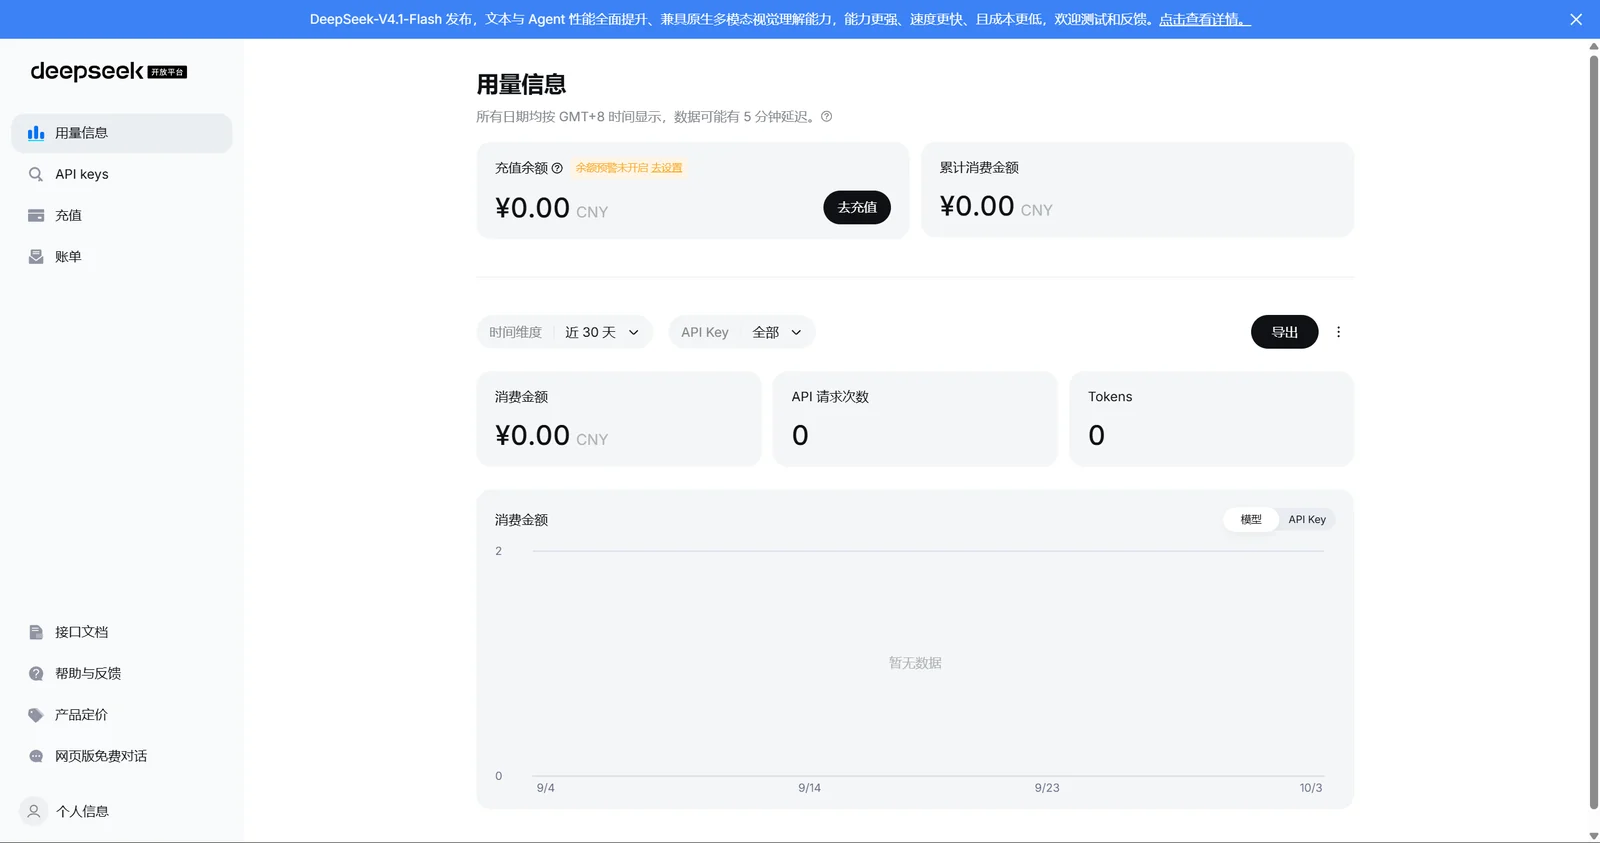Click the 去充值 button

(857, 207)
